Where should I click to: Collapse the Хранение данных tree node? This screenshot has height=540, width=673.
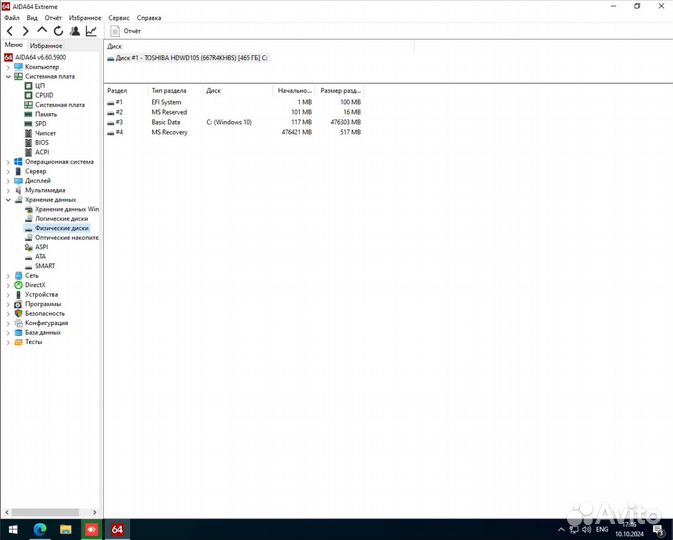(x=8, y=199)
